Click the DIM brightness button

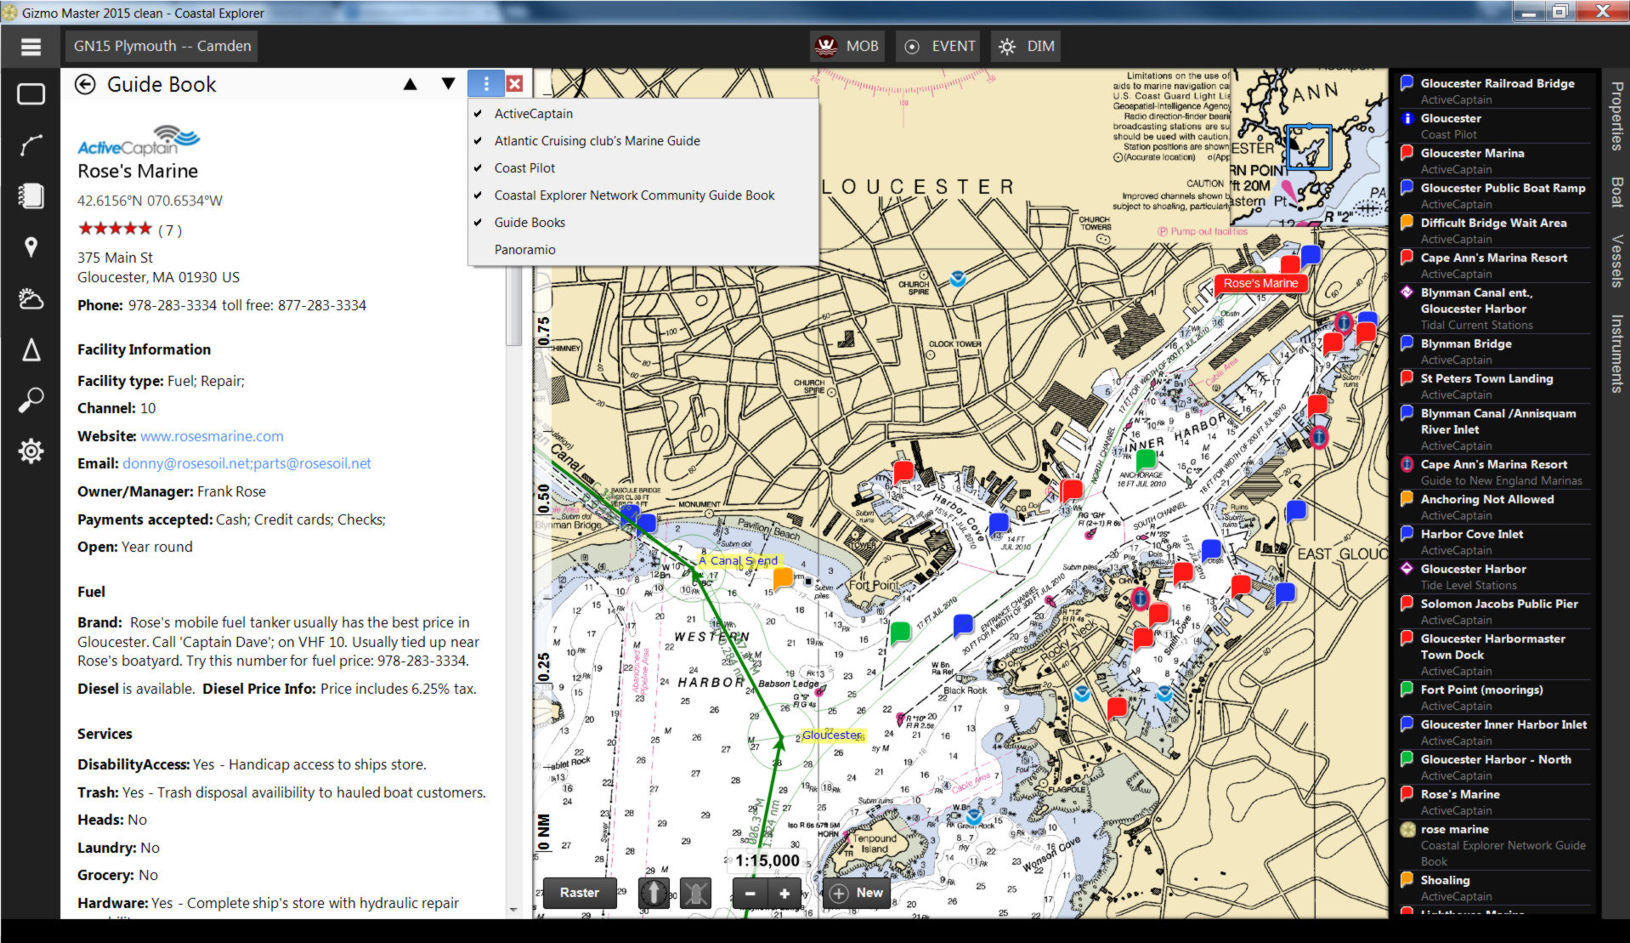(1026, 46)
